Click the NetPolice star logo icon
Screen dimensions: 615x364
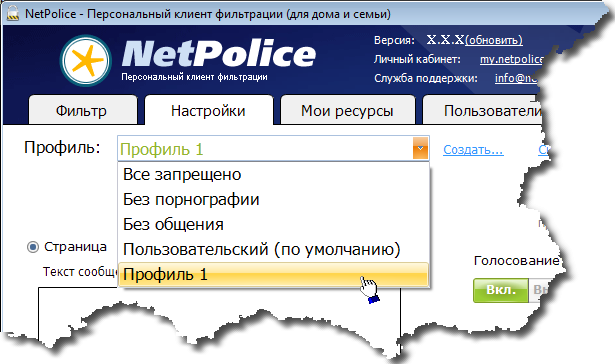coord(86,60)
